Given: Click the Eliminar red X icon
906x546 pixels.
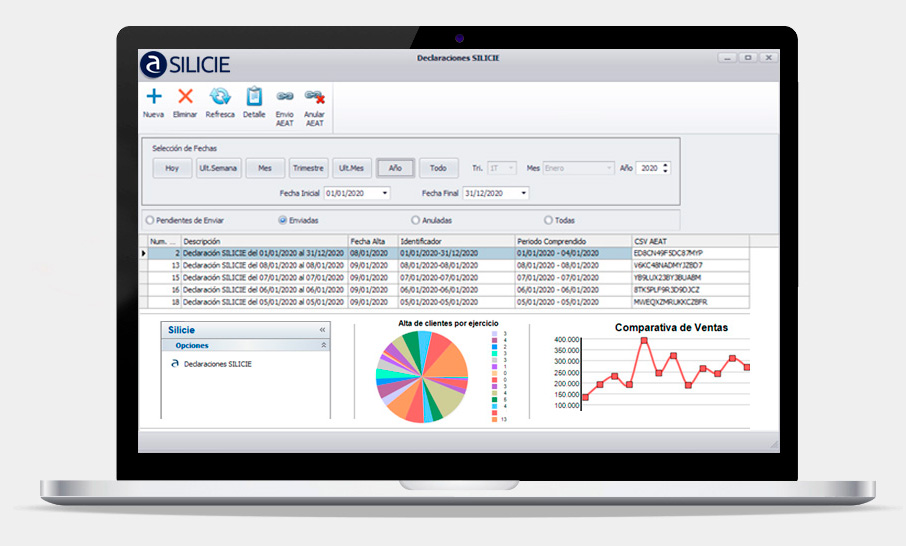Looking at the screenshot, I should [185, 97].
